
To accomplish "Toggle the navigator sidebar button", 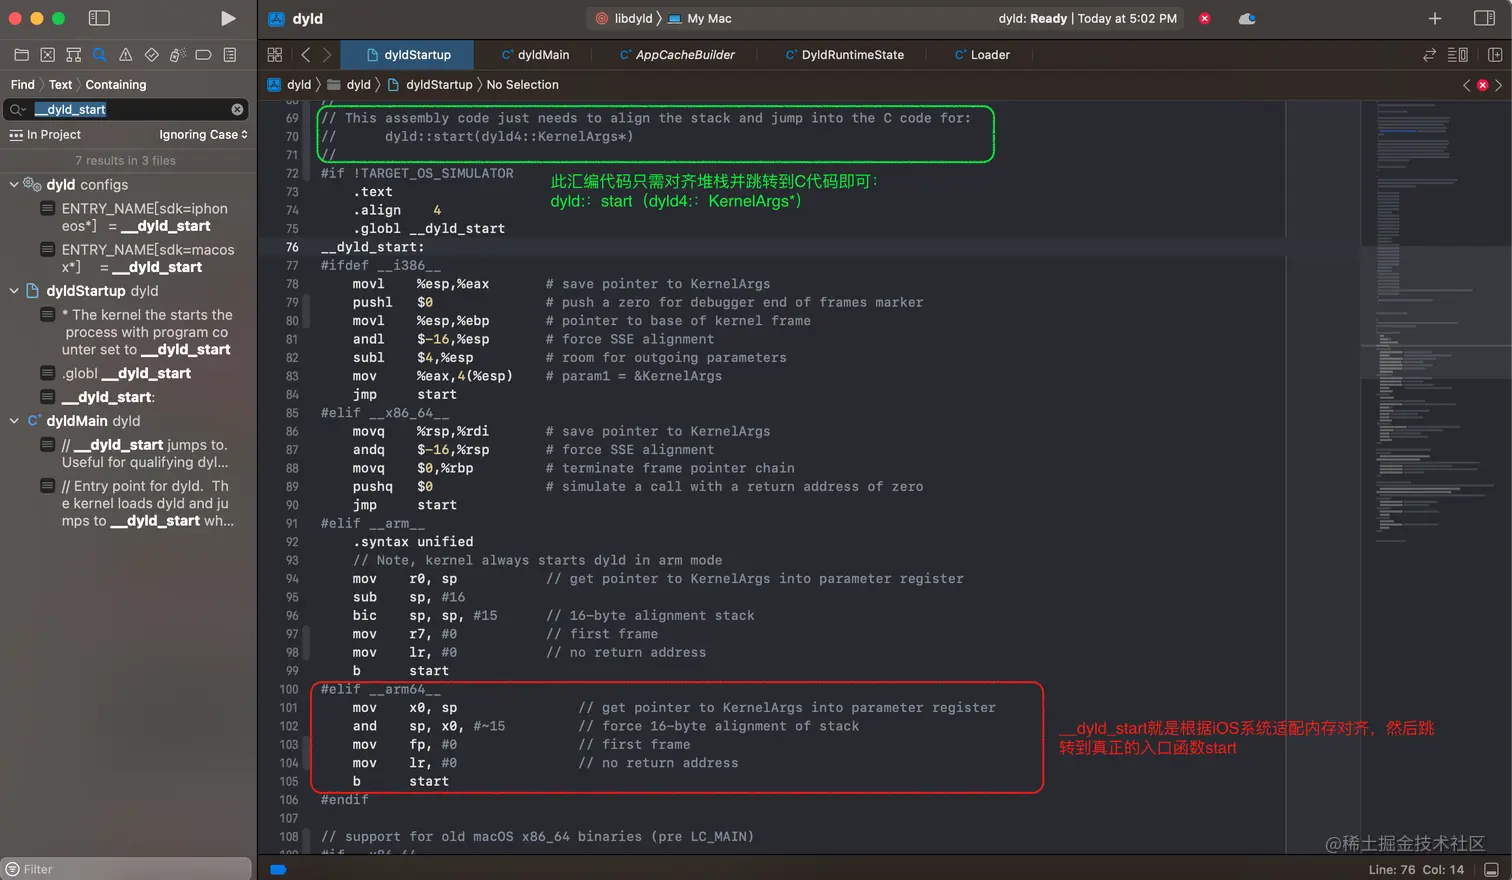I will (99, 18).
